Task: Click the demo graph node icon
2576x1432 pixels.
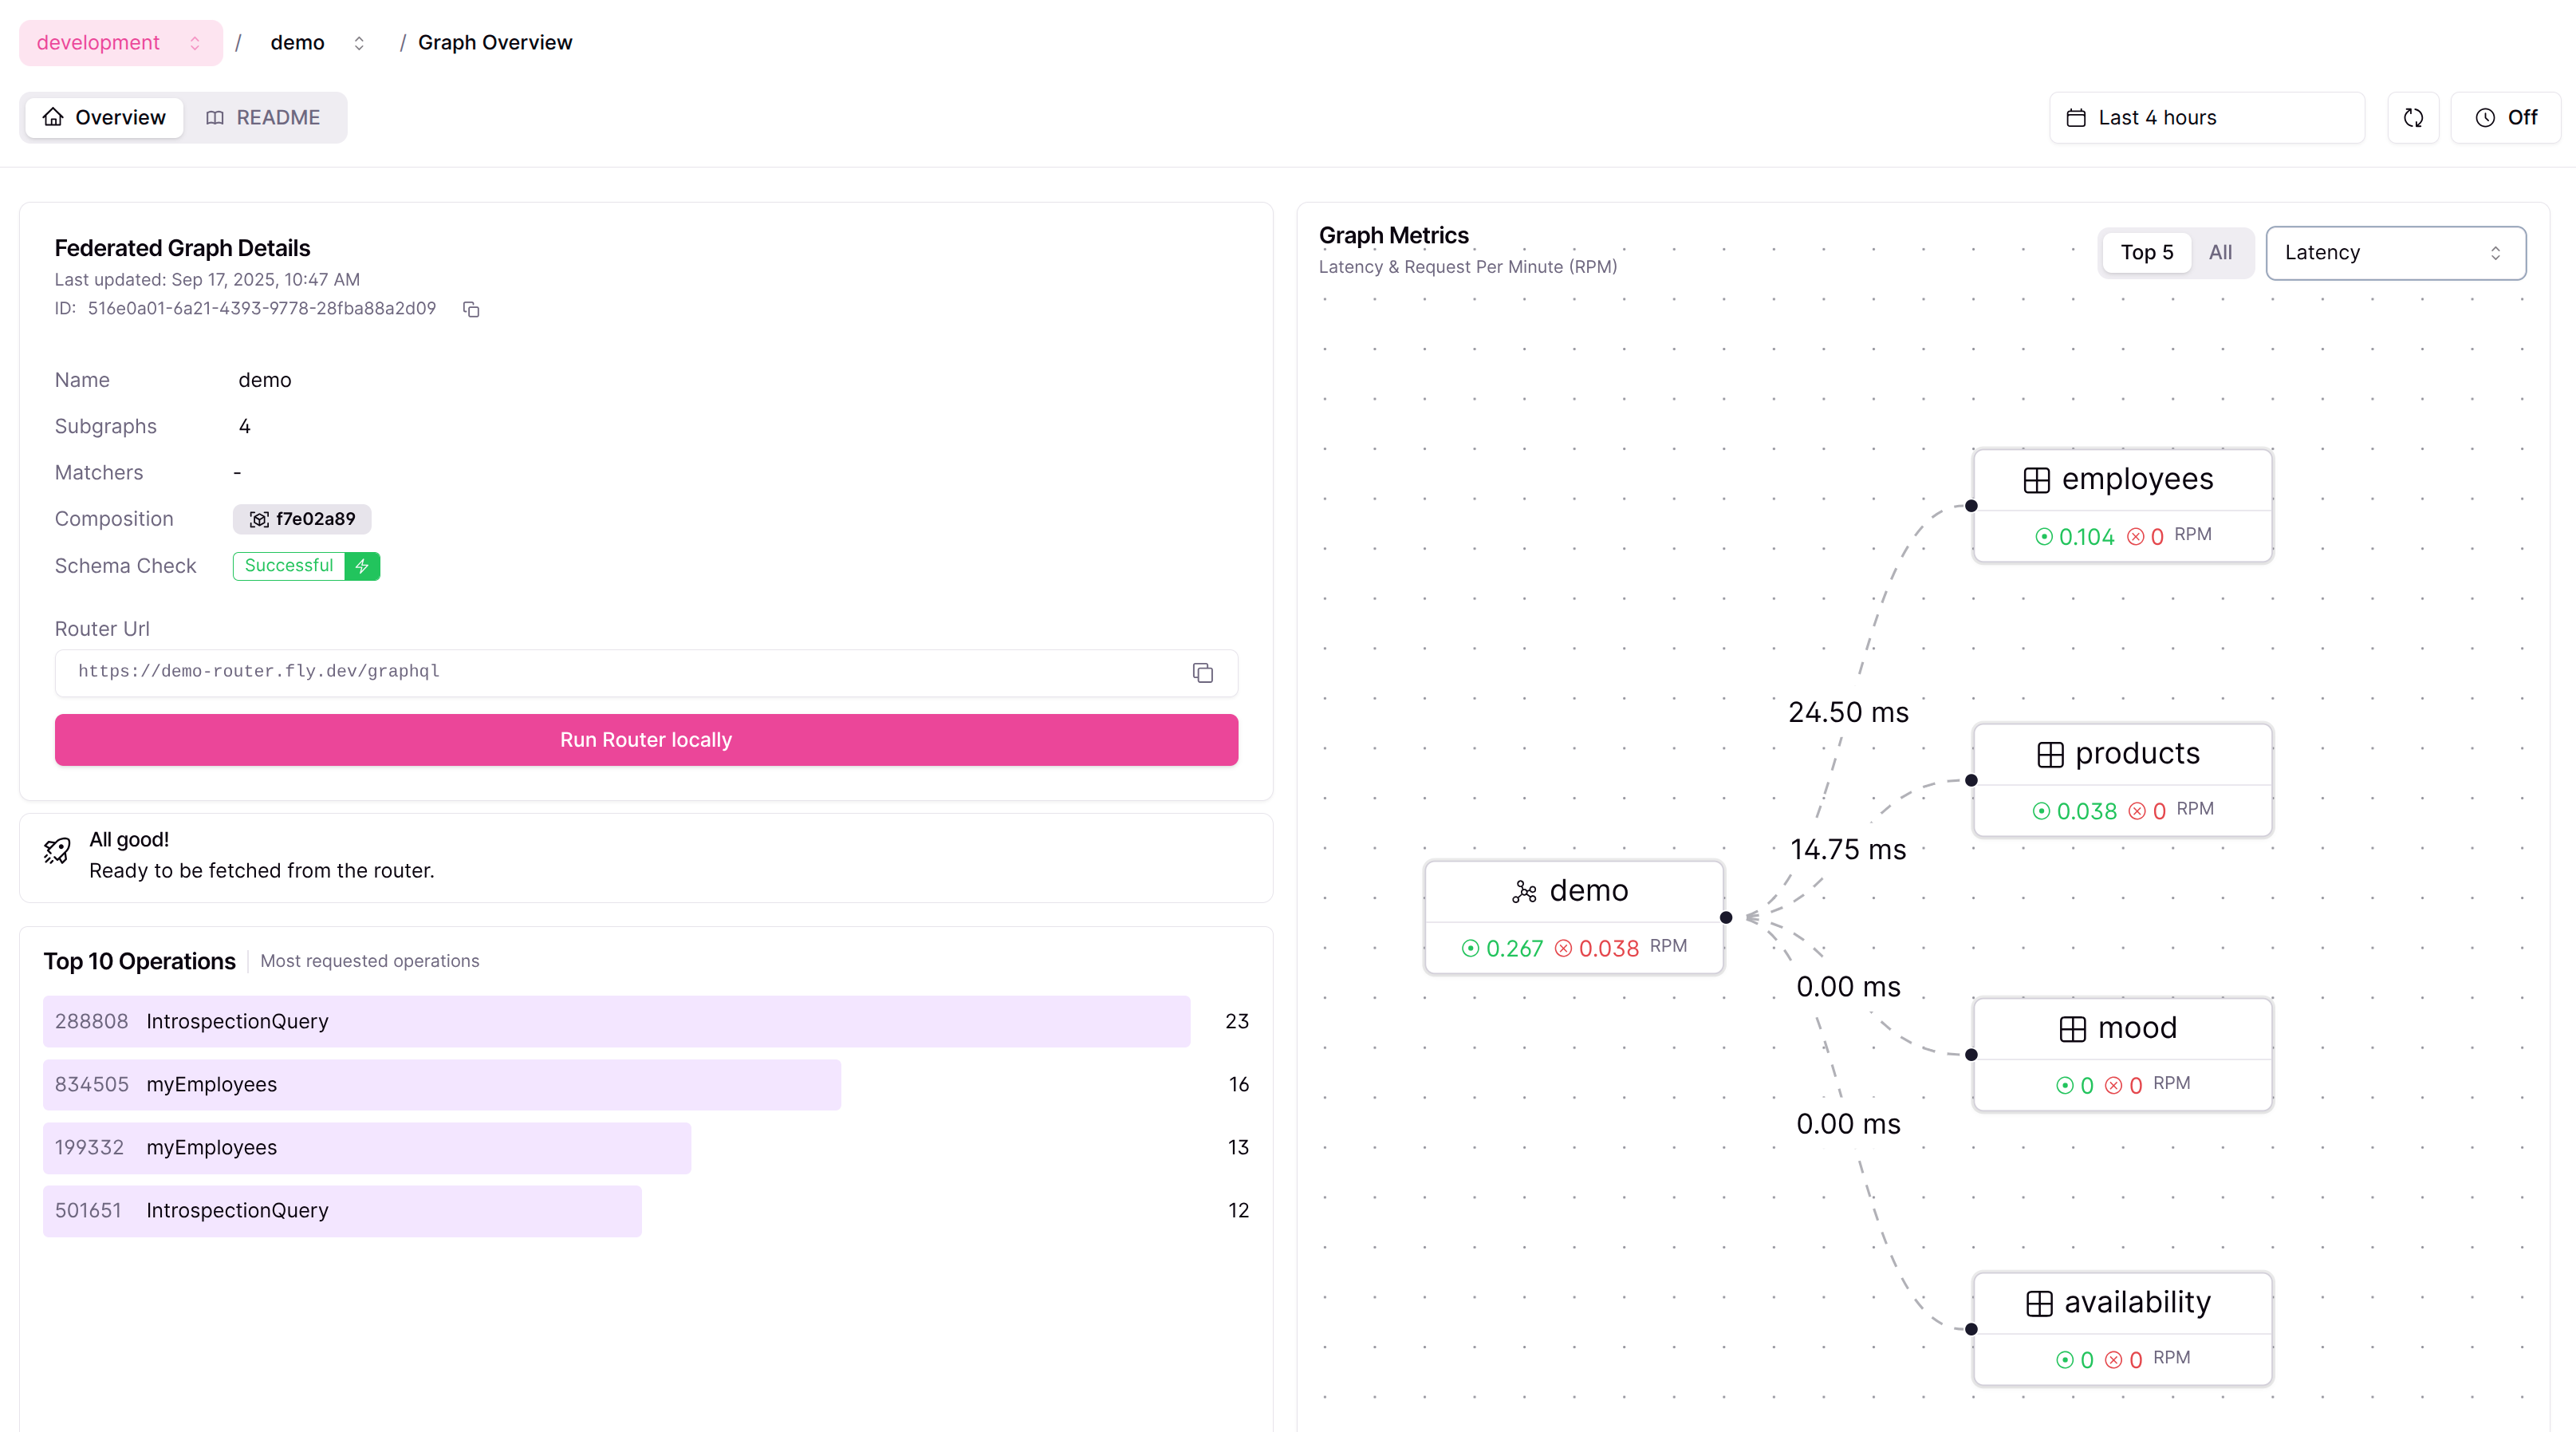Action: pyautogui.click(x=1524, y=891)
